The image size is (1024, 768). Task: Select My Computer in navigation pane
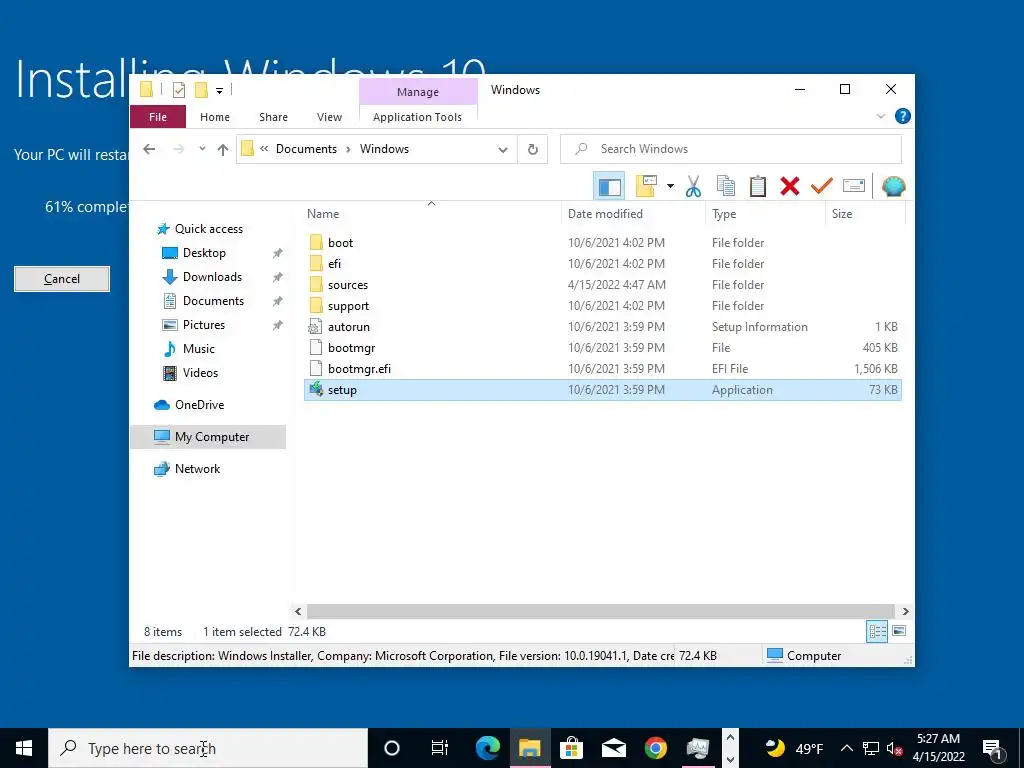pos(208,437)
